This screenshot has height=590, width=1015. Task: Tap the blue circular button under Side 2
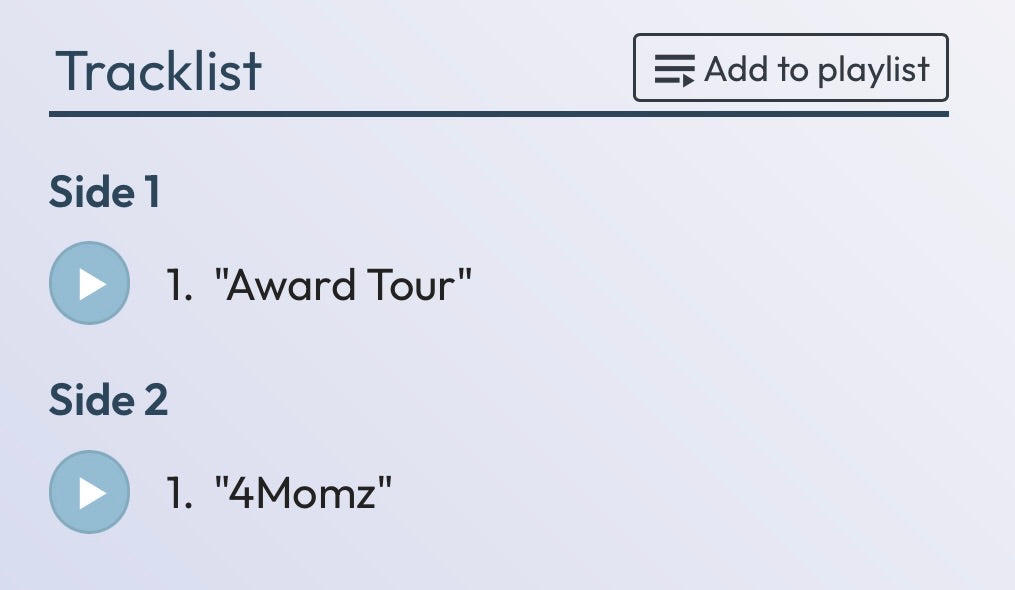point(89,492)
